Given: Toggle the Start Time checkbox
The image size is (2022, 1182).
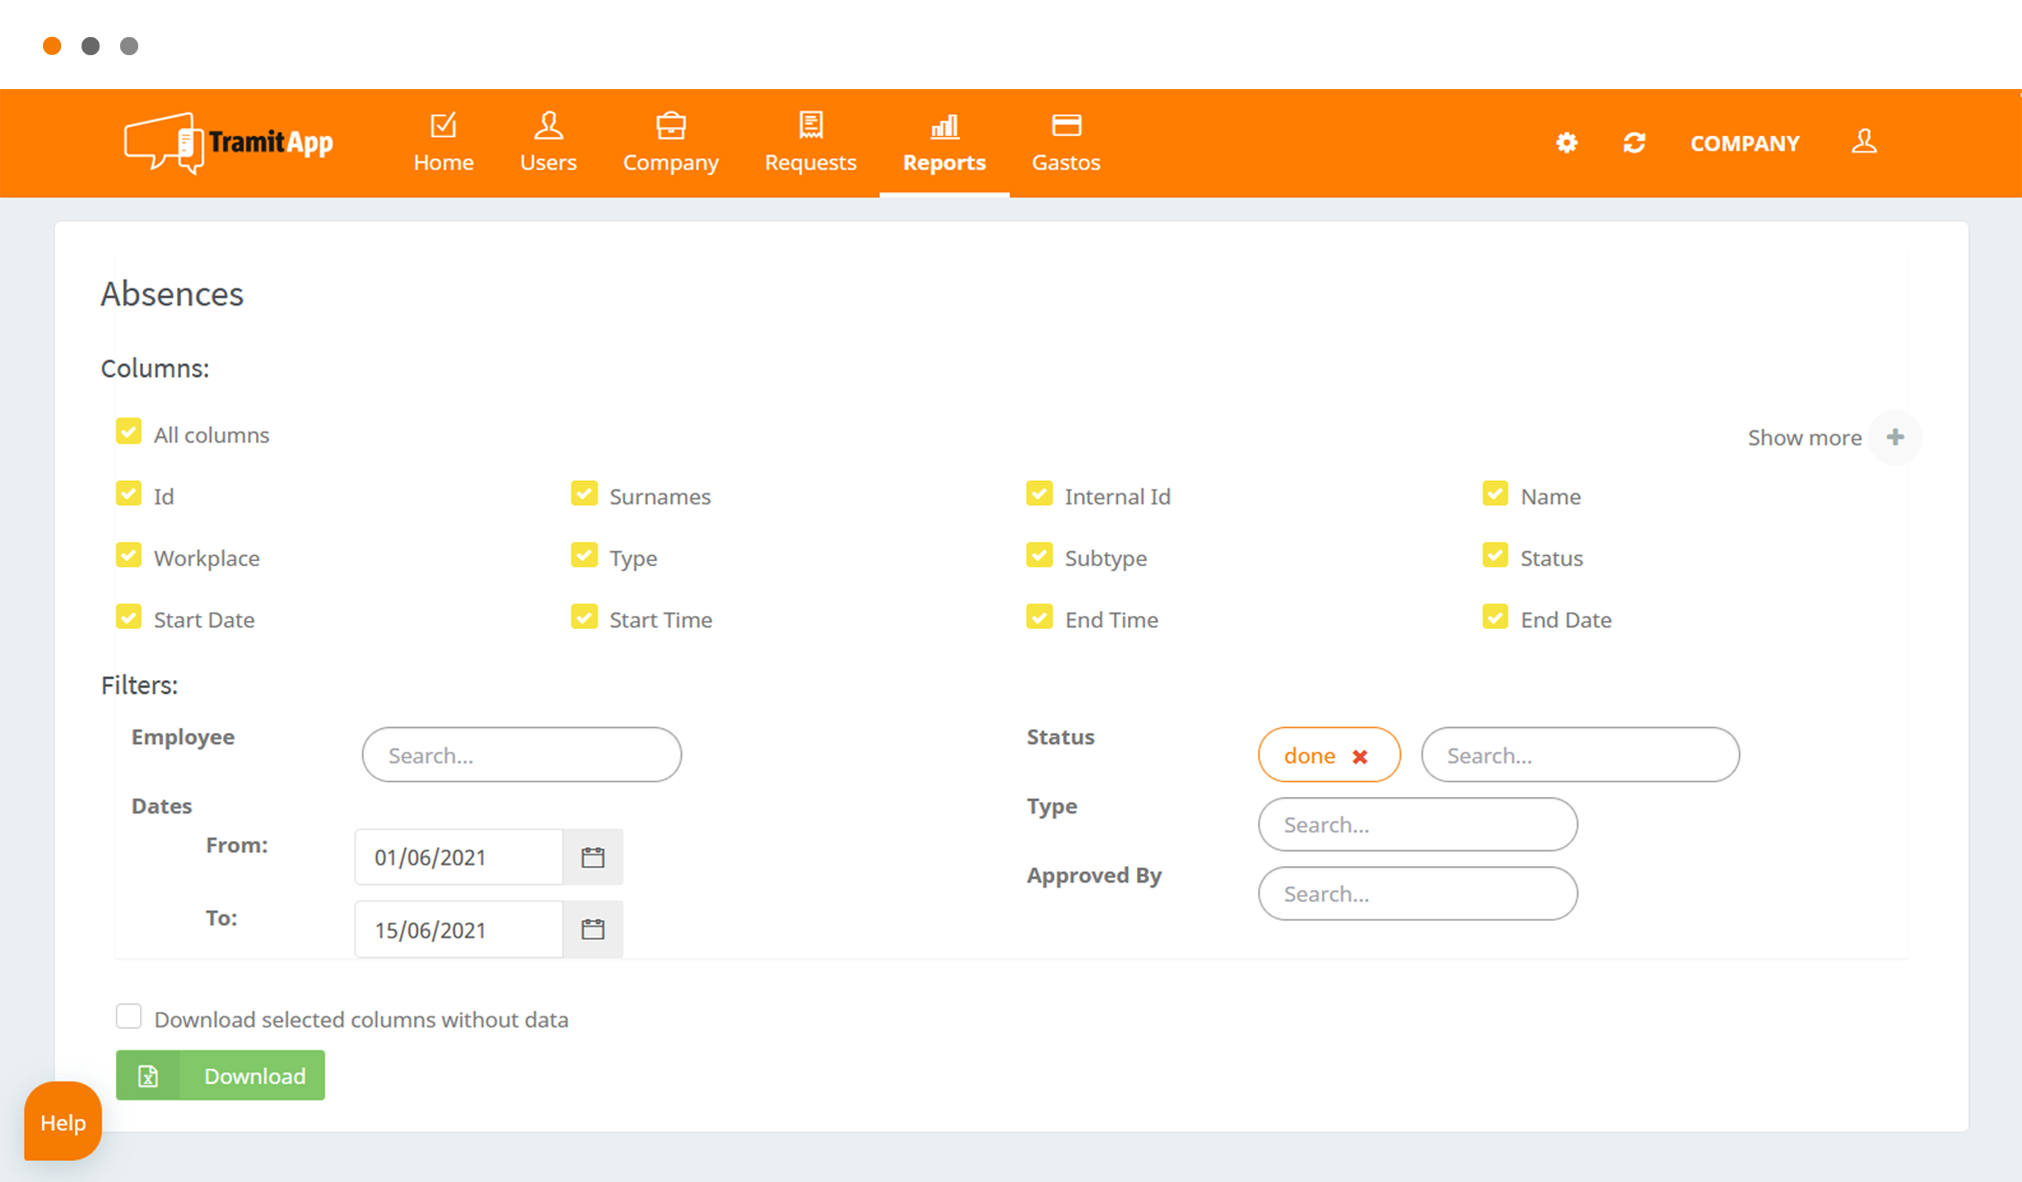Looking at the screenshot, I should point(584,617).
